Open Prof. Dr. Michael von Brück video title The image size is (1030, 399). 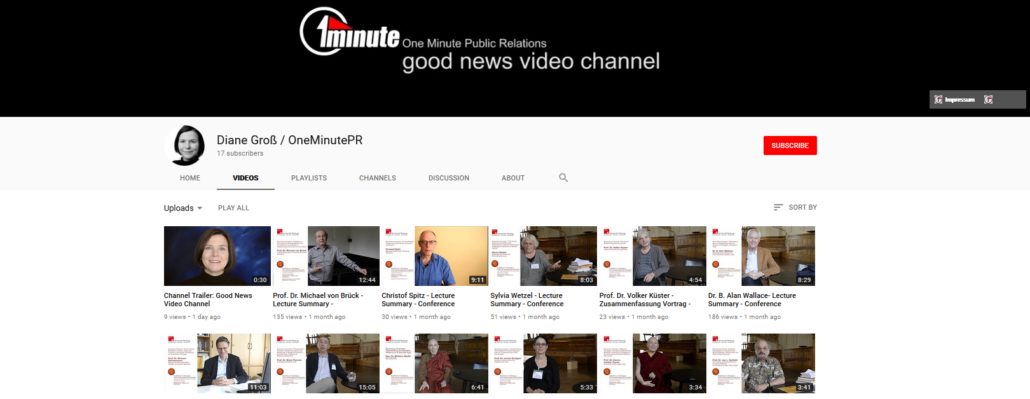click(318, 300)
